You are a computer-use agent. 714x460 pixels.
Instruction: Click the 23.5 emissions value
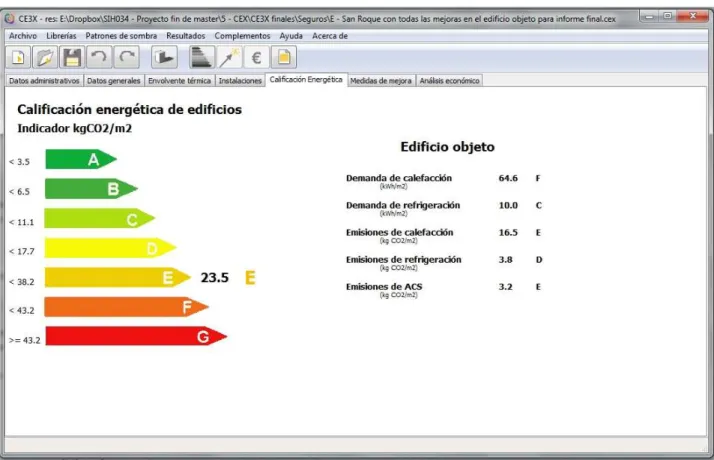(x=214, y=277)
